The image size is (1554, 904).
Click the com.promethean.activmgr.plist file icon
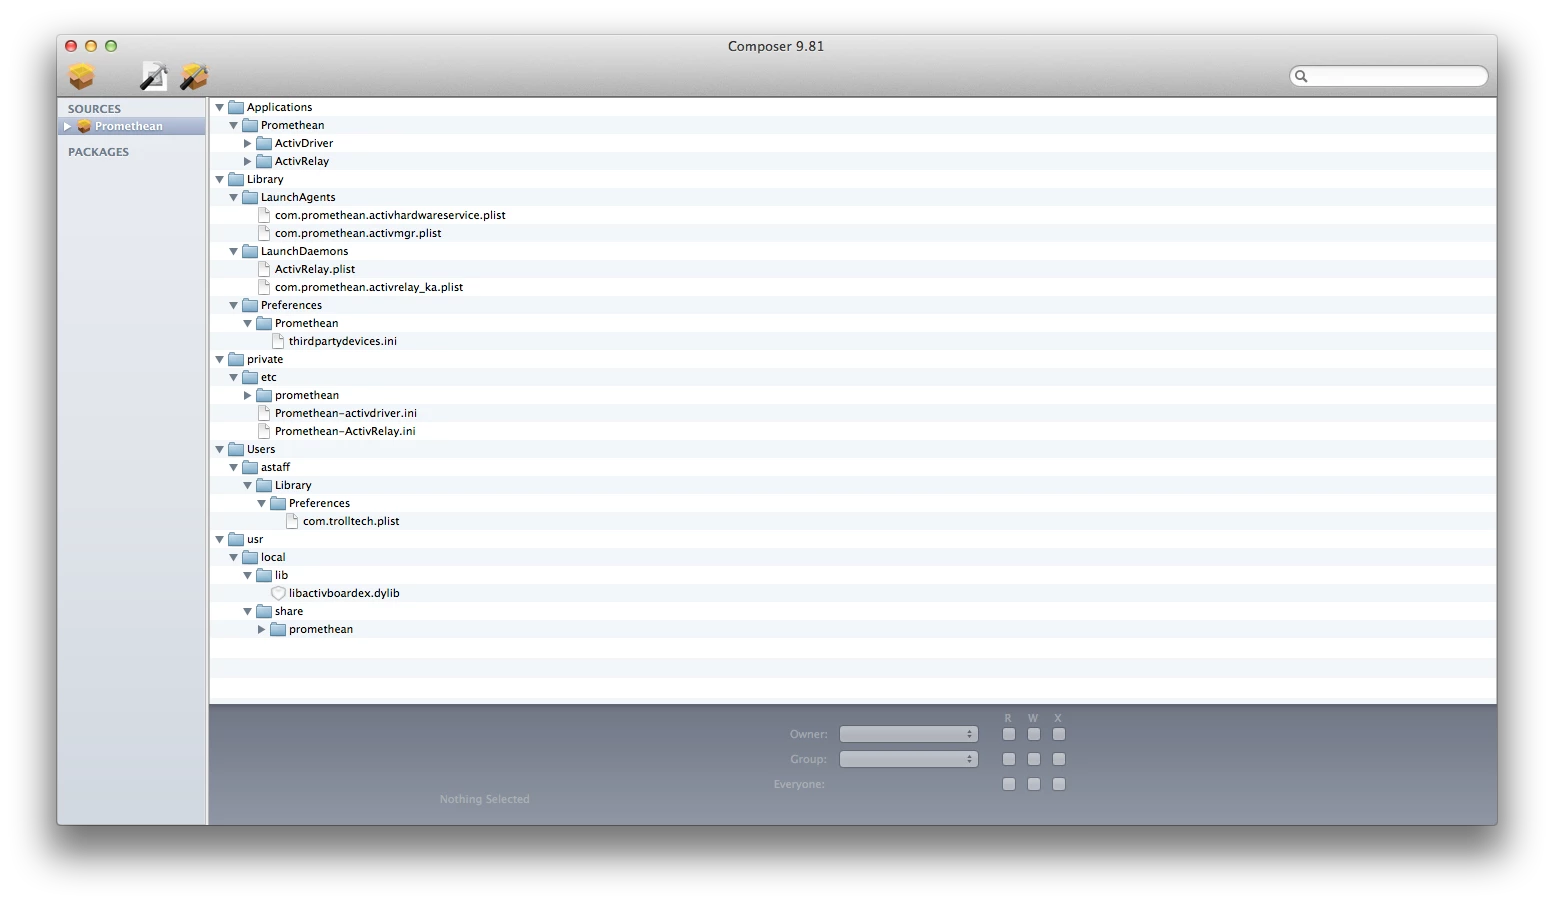[x=264, y=233]
